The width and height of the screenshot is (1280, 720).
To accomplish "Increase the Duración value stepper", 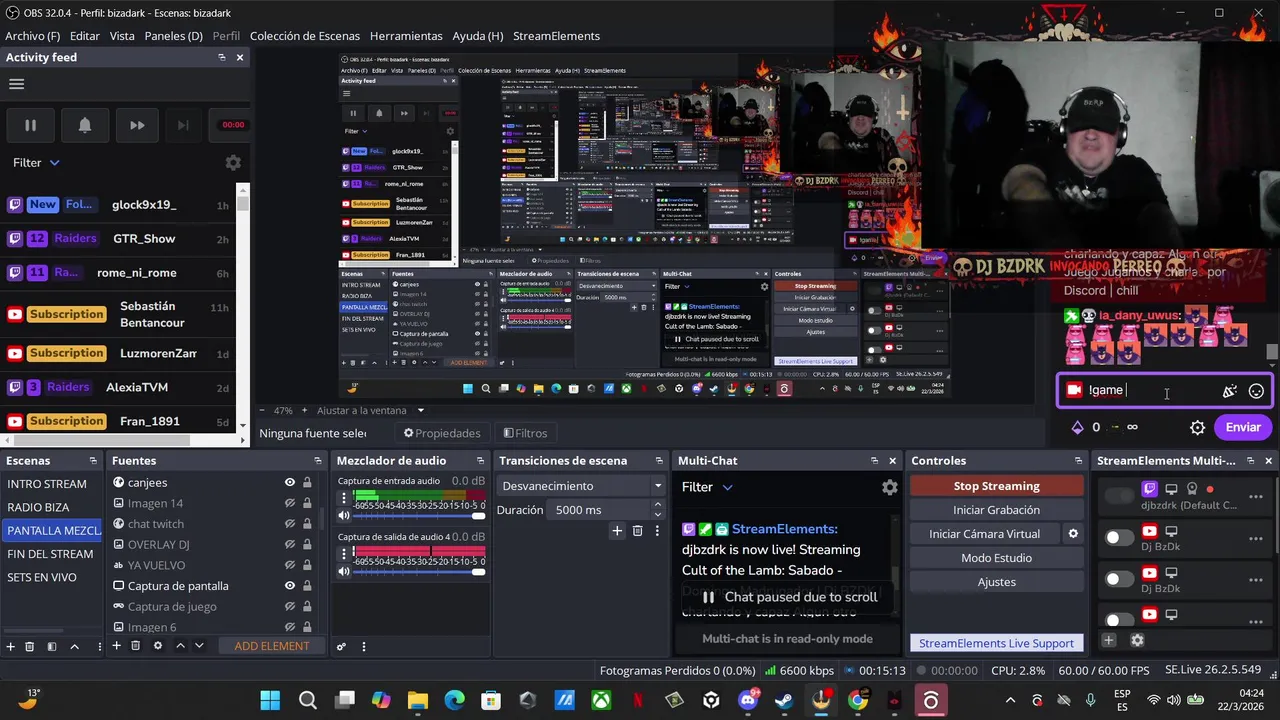I will (x=658, y=505).
